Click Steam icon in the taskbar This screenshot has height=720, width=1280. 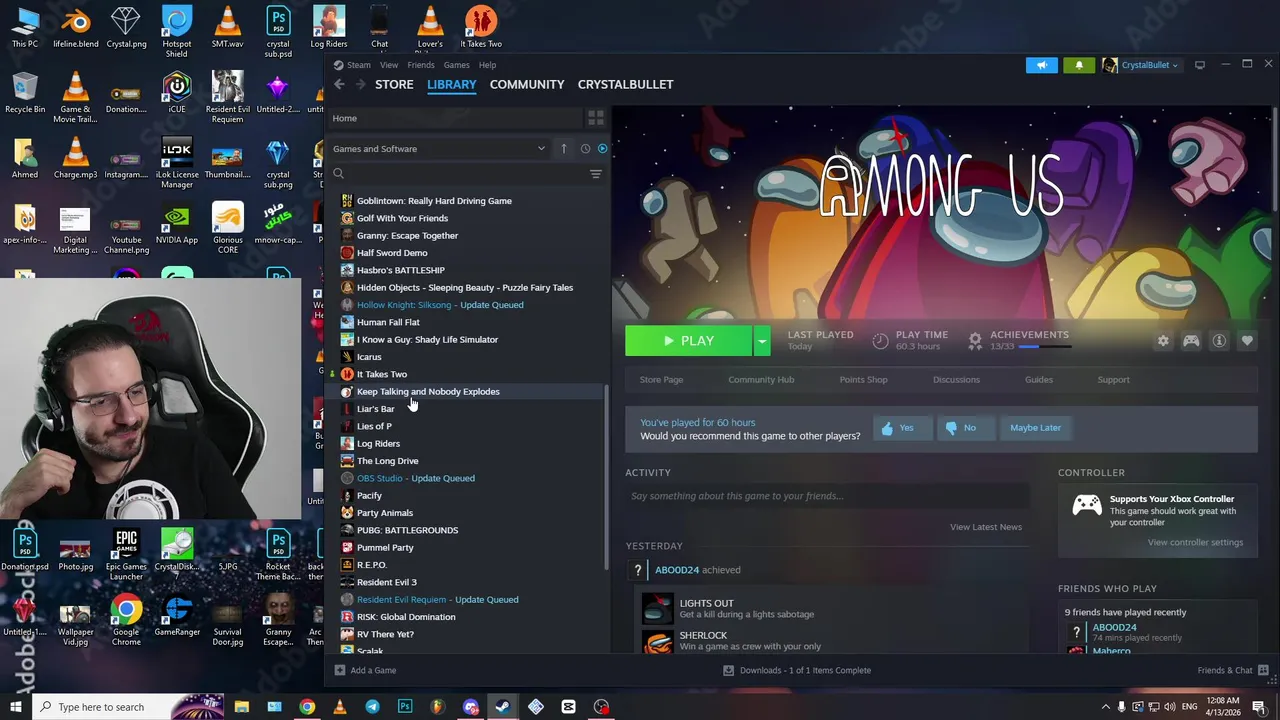coord(503,707)
